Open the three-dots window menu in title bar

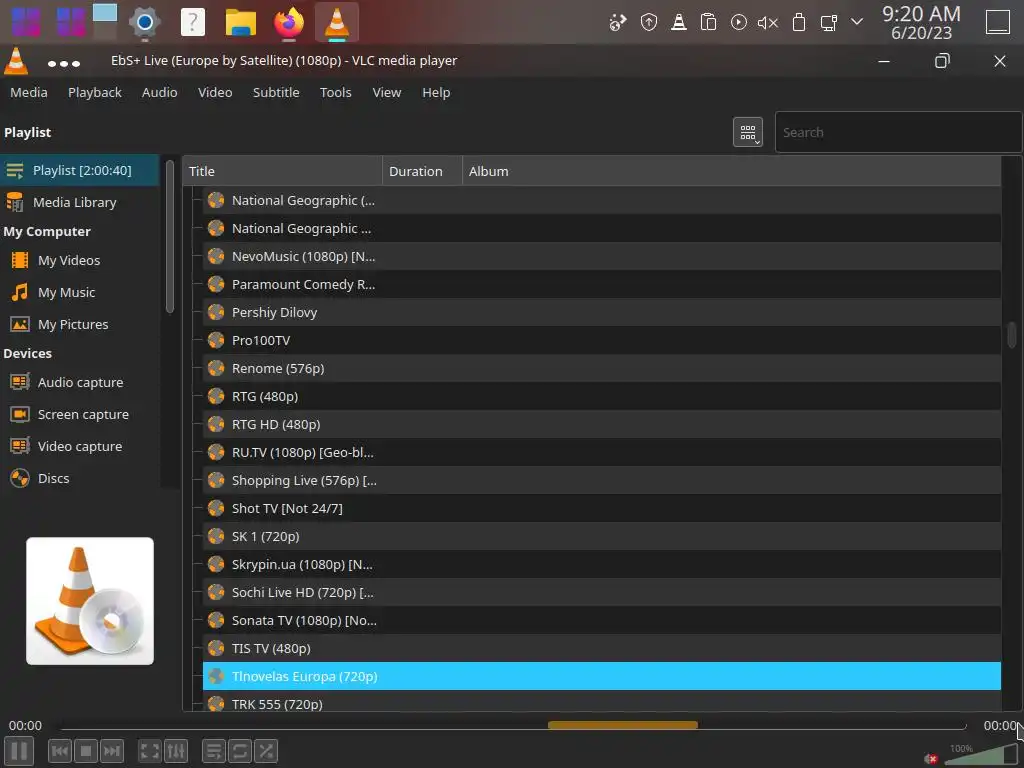pos(64,63)
